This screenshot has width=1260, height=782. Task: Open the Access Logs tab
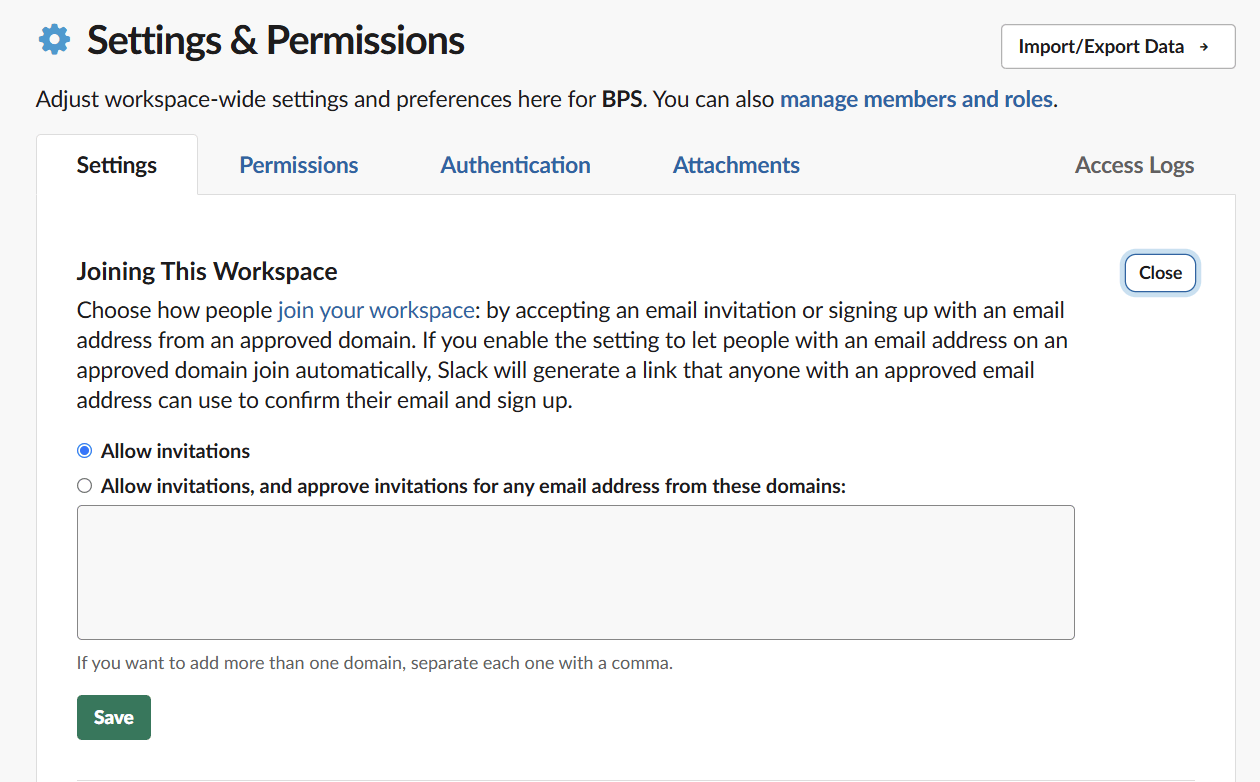pos(1134,165)
